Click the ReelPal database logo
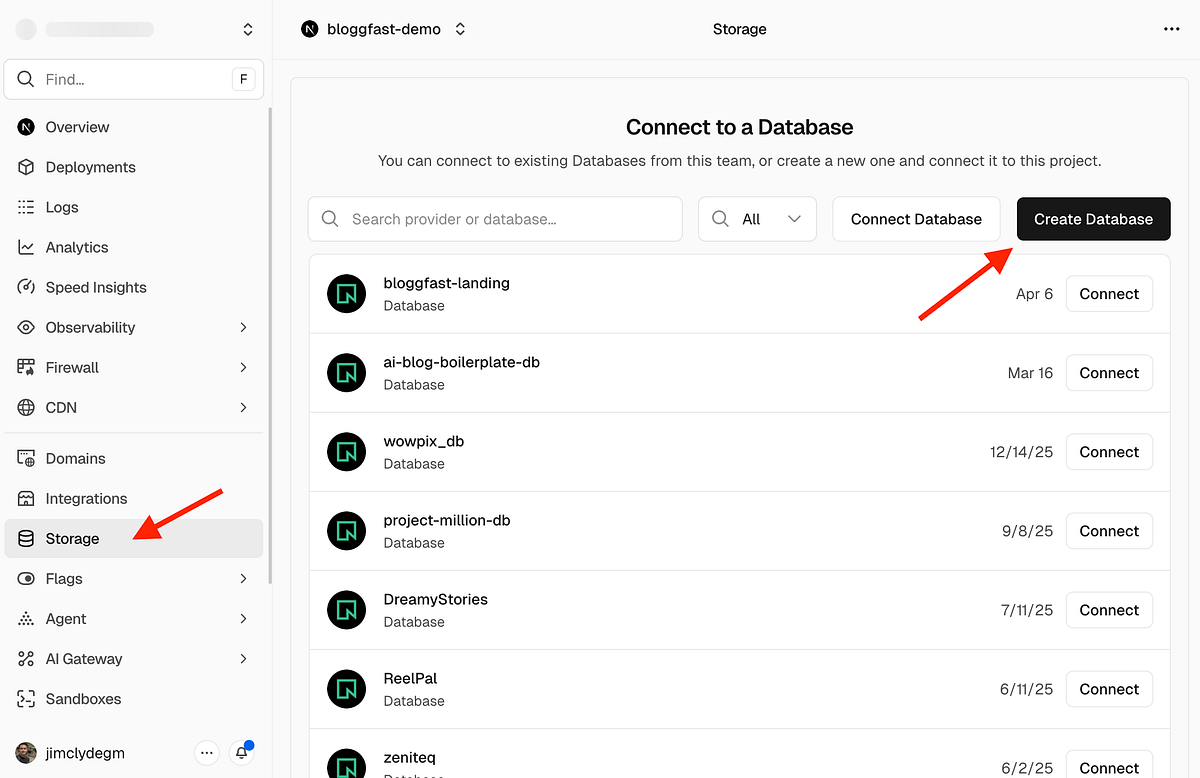 click(x=347, y=689)
